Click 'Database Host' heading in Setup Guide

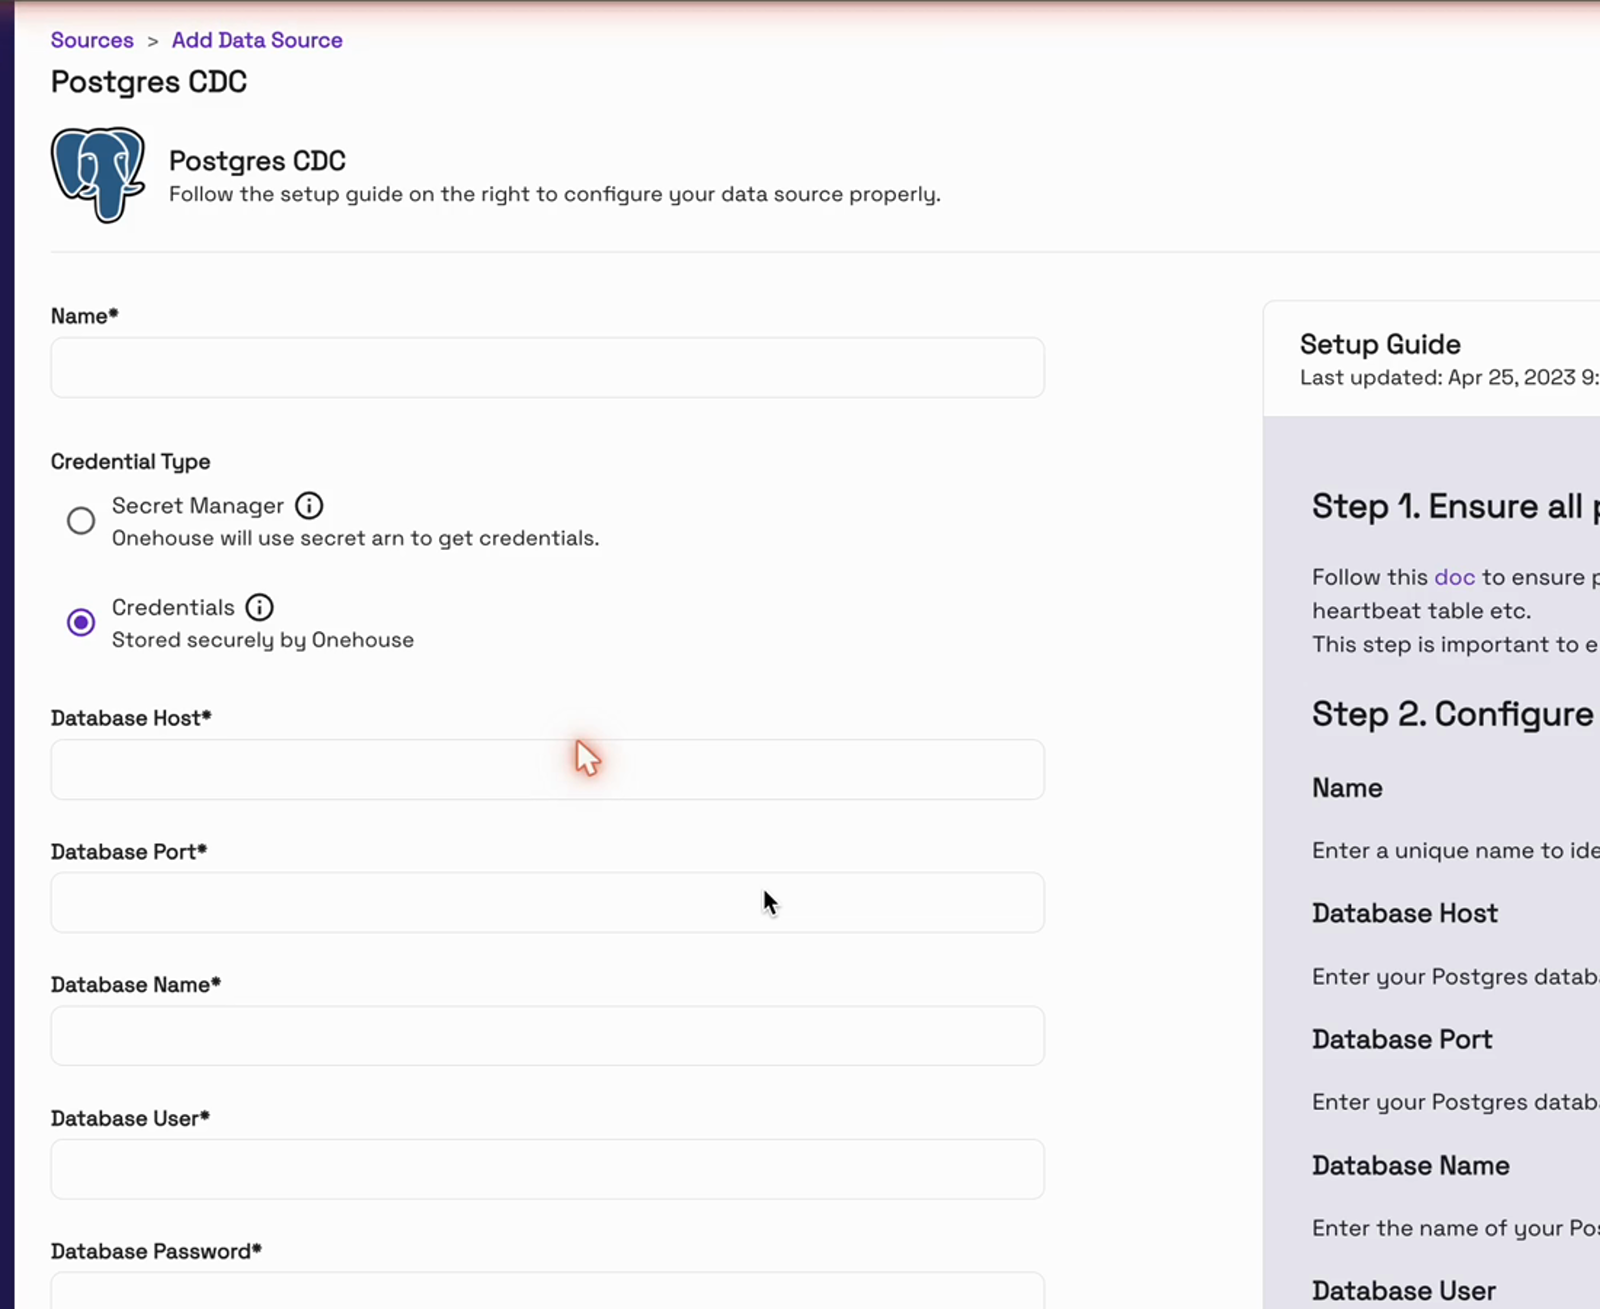[1405, 914]
